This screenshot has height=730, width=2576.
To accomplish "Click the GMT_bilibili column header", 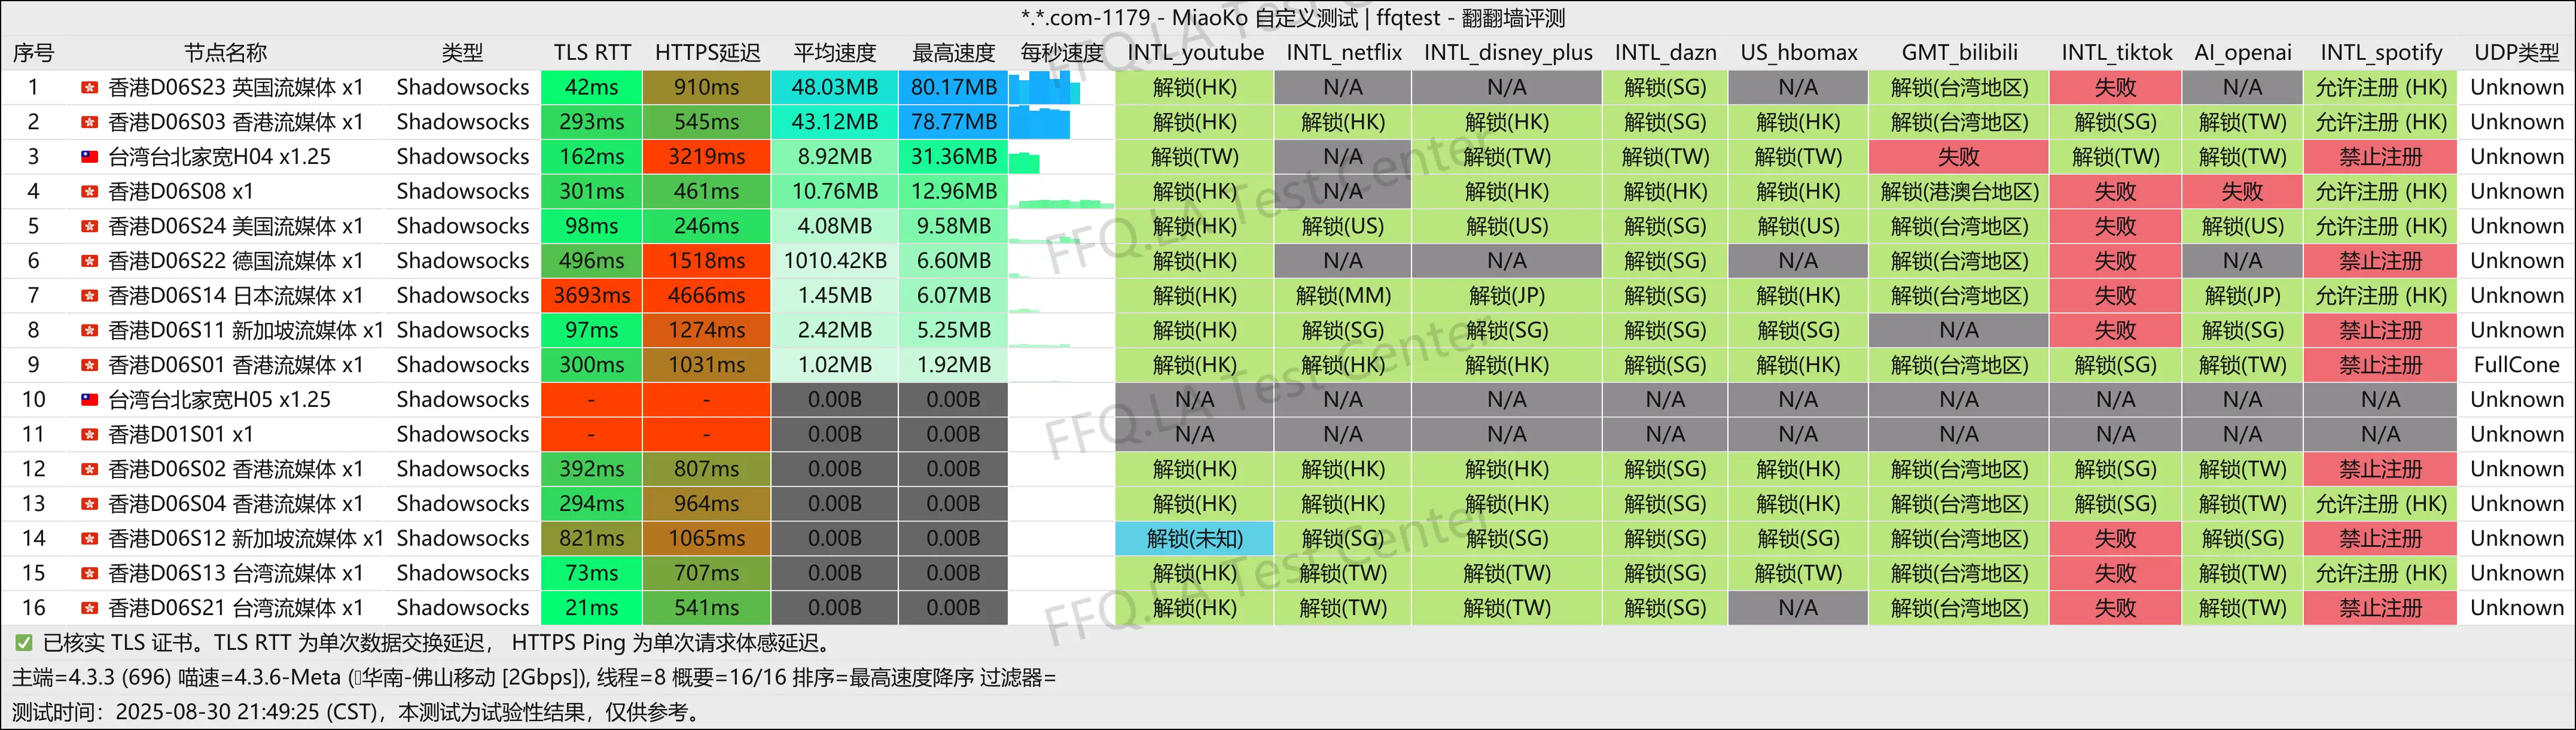I will point(1959,53).
